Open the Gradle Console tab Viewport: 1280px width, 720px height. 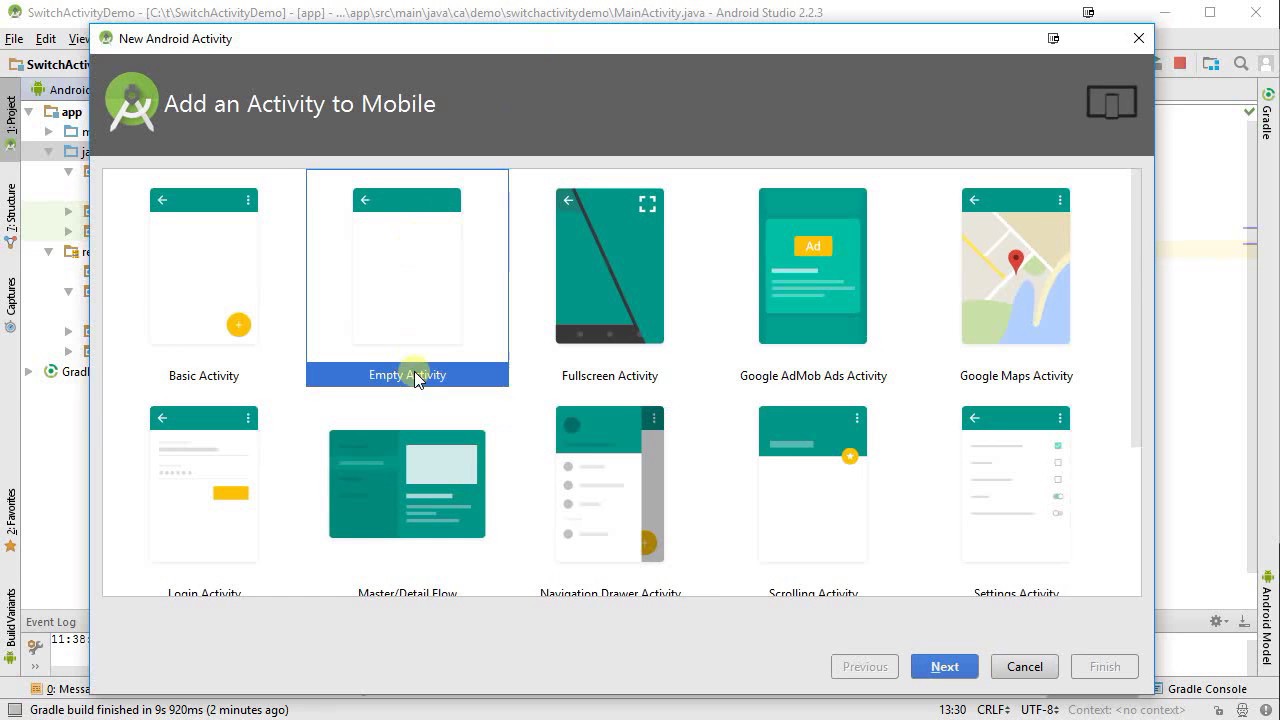coord(1199,689)
